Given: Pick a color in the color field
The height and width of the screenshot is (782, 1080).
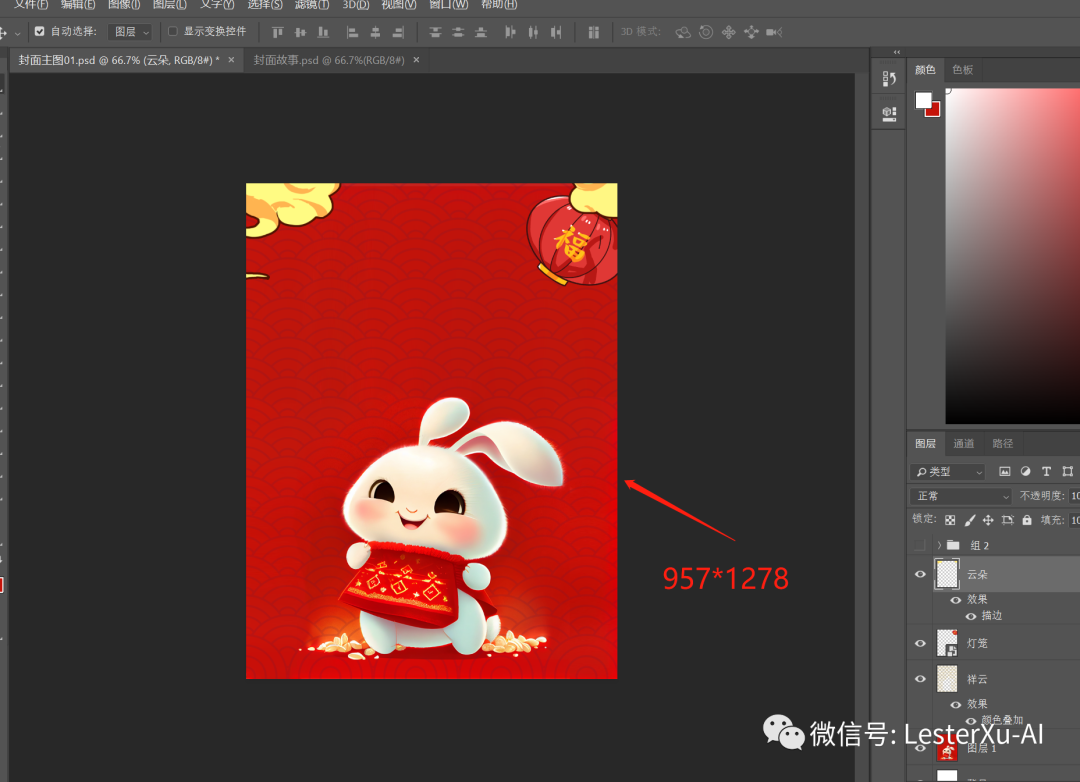Looking at the screenshot, I should pos(1012,256).
